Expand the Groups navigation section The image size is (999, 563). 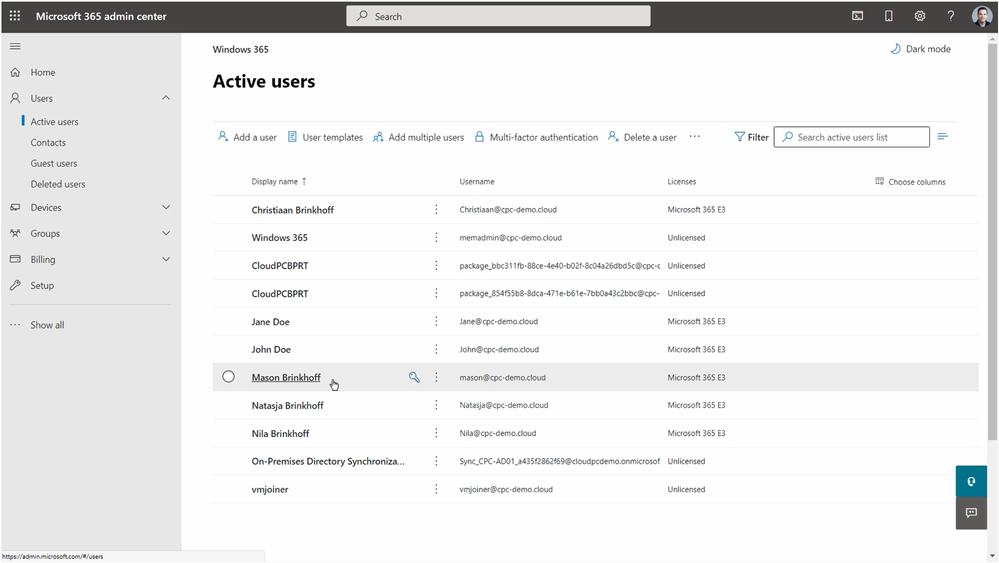pos(166,234)
